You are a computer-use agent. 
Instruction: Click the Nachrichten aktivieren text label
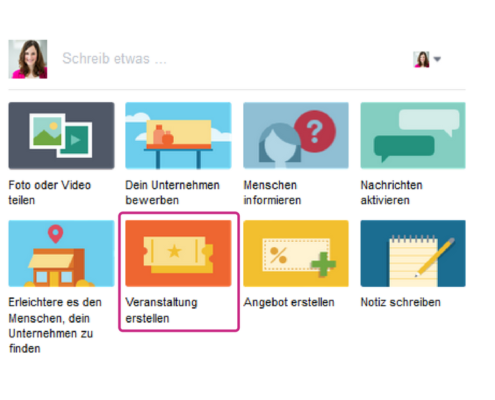pos(391,193)
